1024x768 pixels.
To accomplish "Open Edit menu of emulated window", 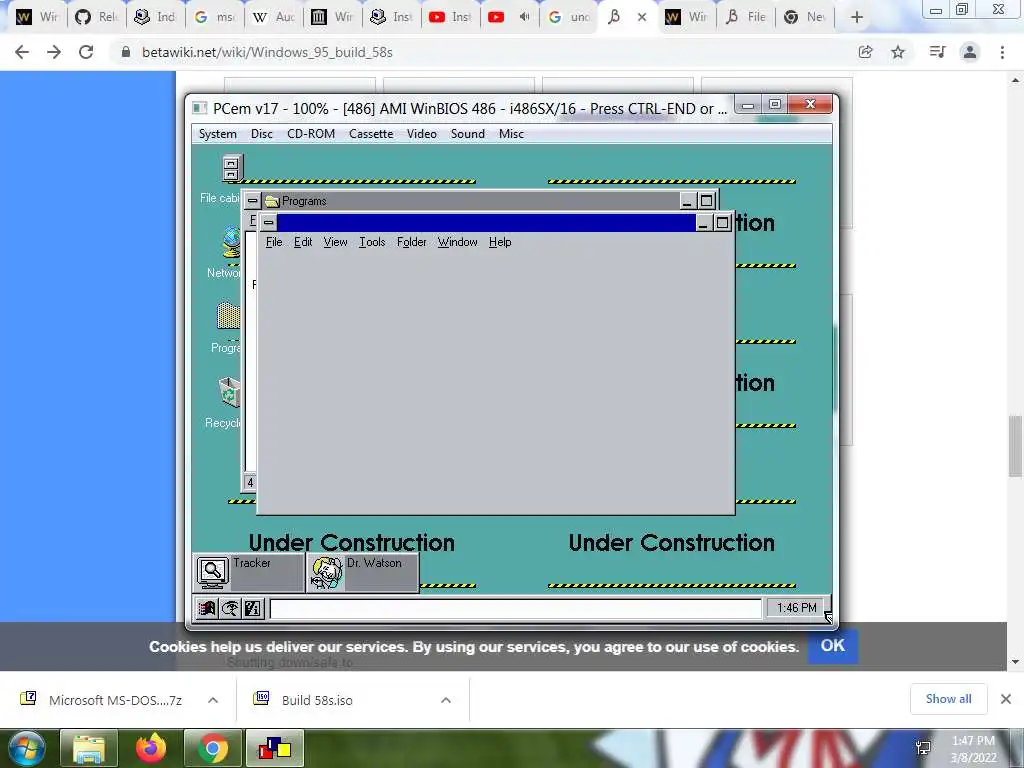I will click(302, 242).
